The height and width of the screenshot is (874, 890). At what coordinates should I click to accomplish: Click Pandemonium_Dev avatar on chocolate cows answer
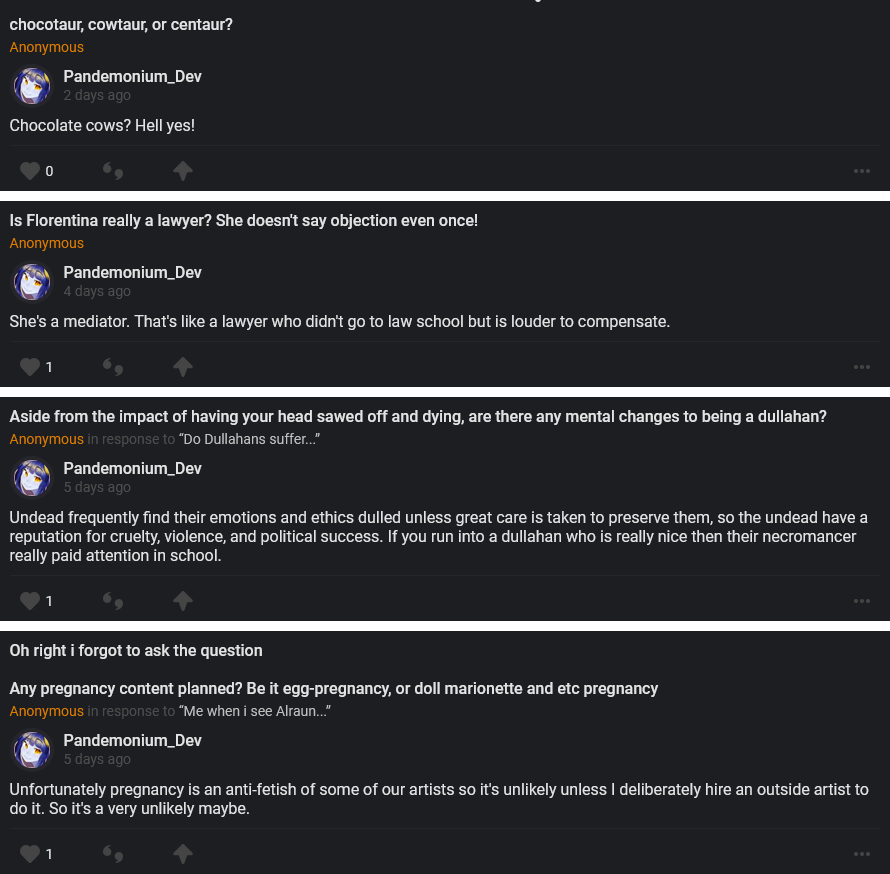32,86
